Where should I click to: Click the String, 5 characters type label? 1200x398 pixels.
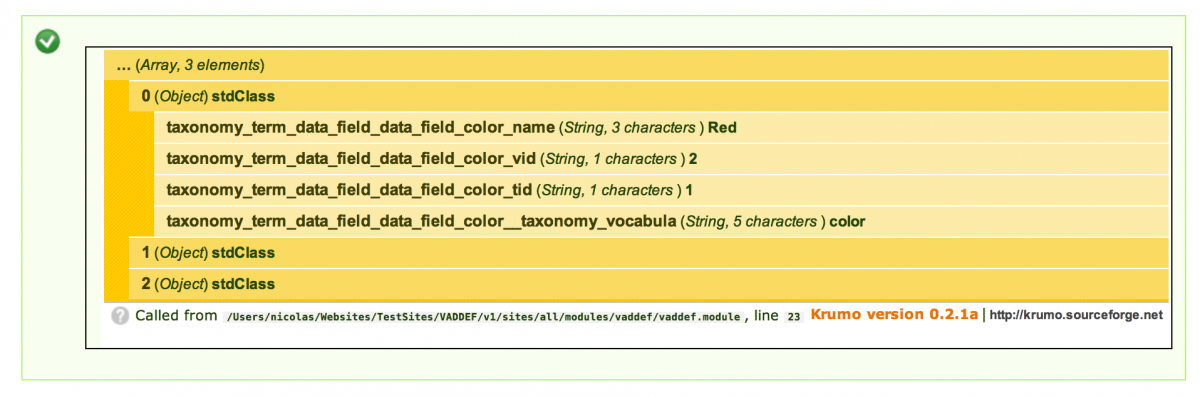(x=753, y=221)
